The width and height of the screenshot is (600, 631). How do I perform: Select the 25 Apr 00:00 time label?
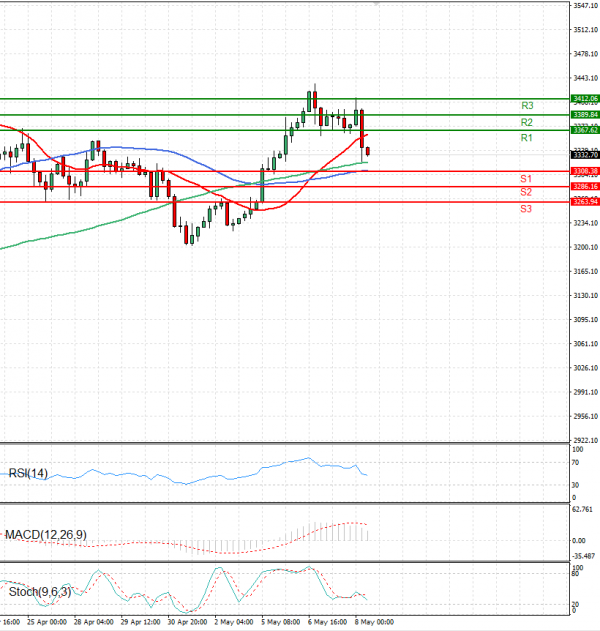[47, 621]
